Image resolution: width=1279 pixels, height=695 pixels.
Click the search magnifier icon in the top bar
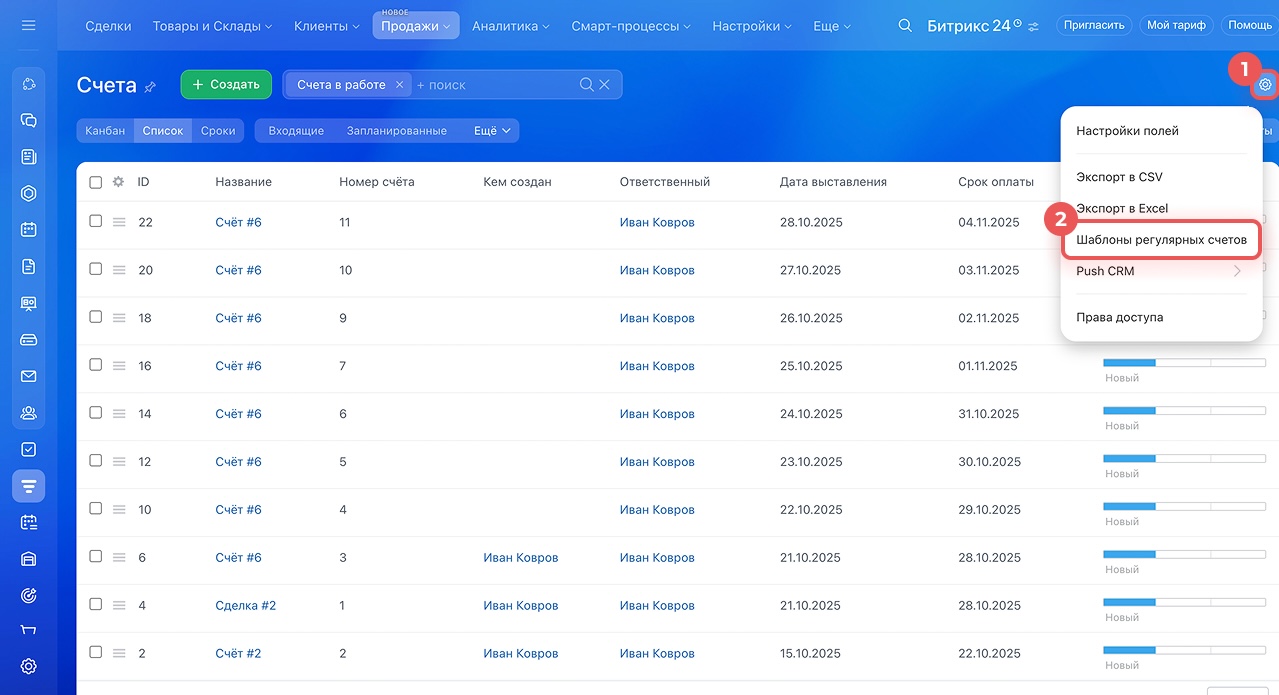coord(905,26)
